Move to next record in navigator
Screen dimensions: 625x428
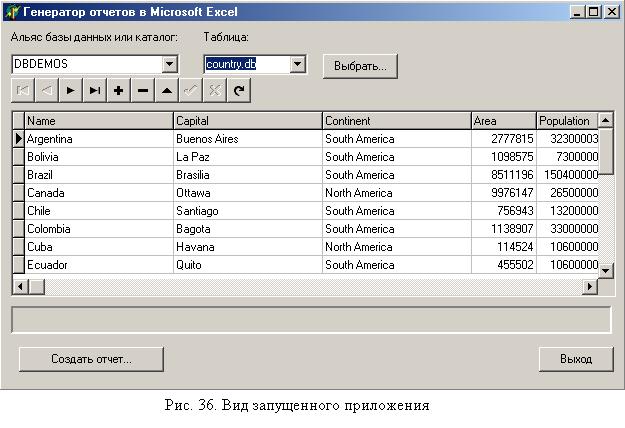[x=71, y=90]
